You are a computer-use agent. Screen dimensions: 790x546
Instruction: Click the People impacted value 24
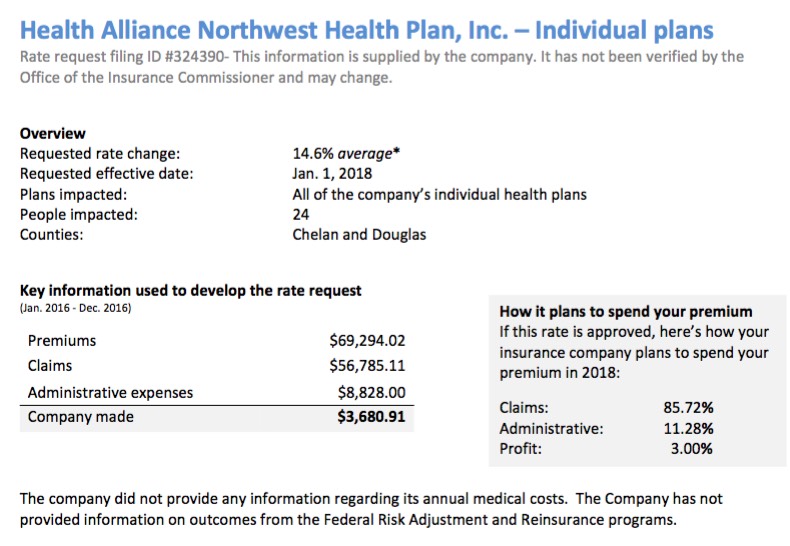click(301, 214)
